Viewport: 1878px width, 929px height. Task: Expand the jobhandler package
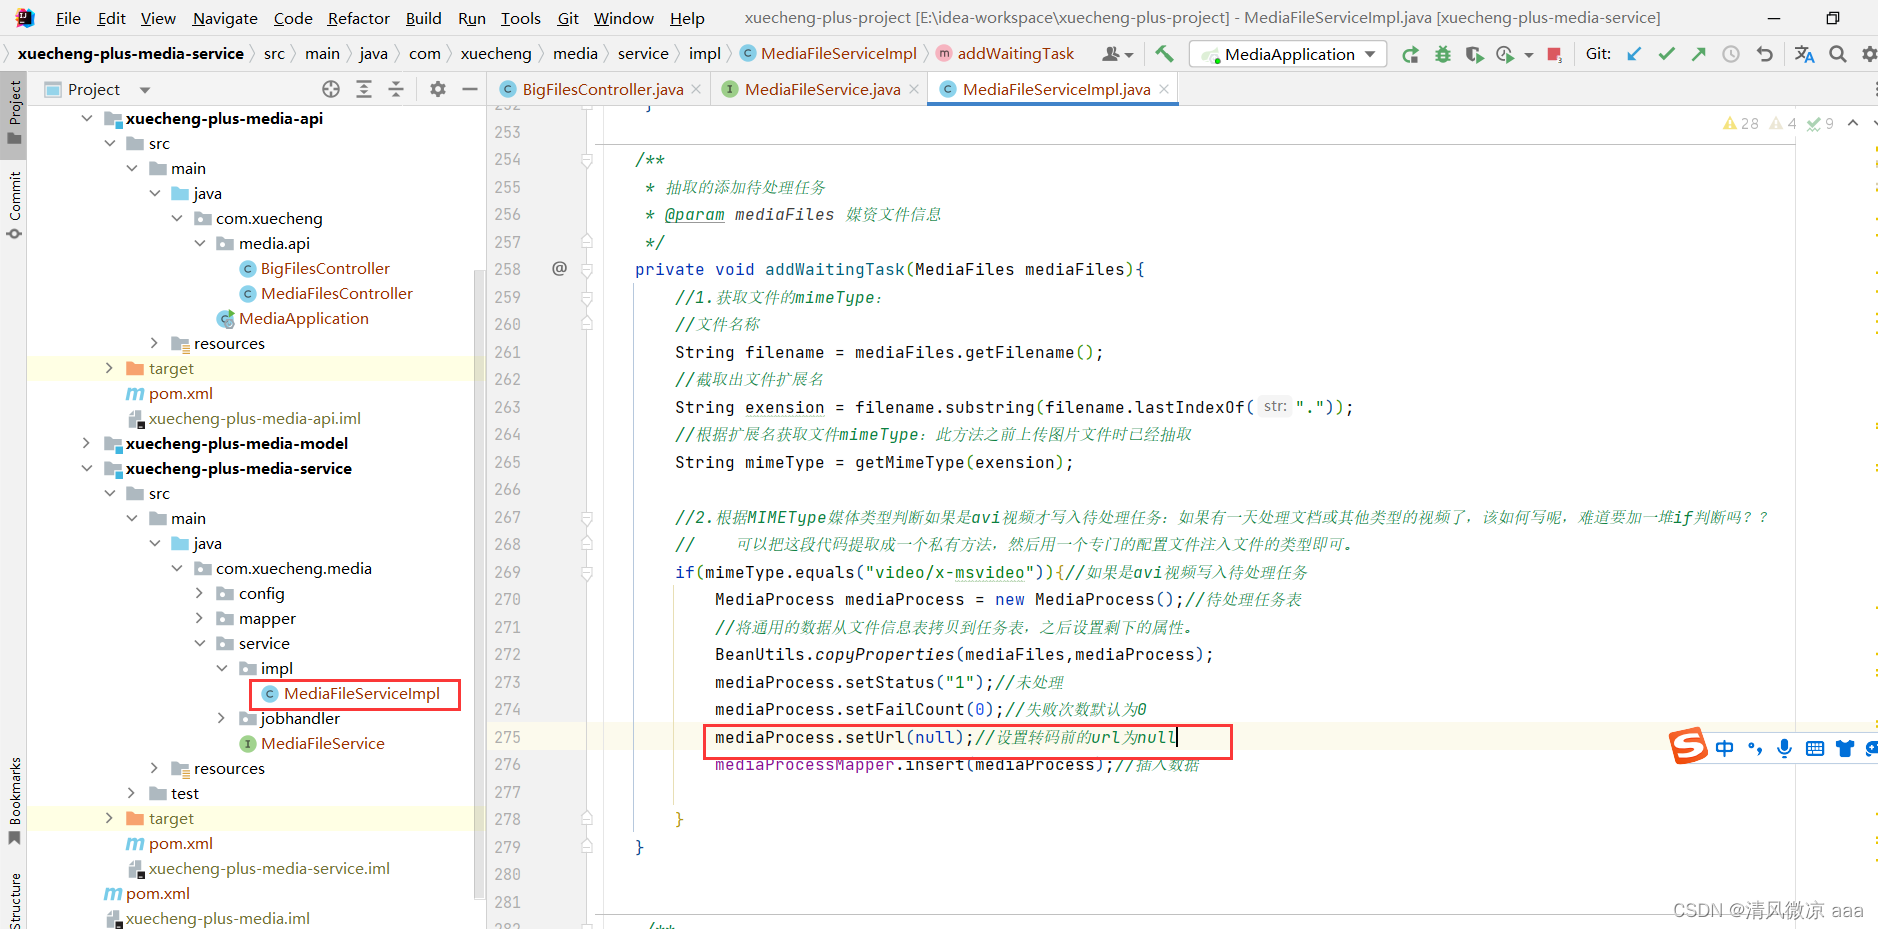point(222,718)
